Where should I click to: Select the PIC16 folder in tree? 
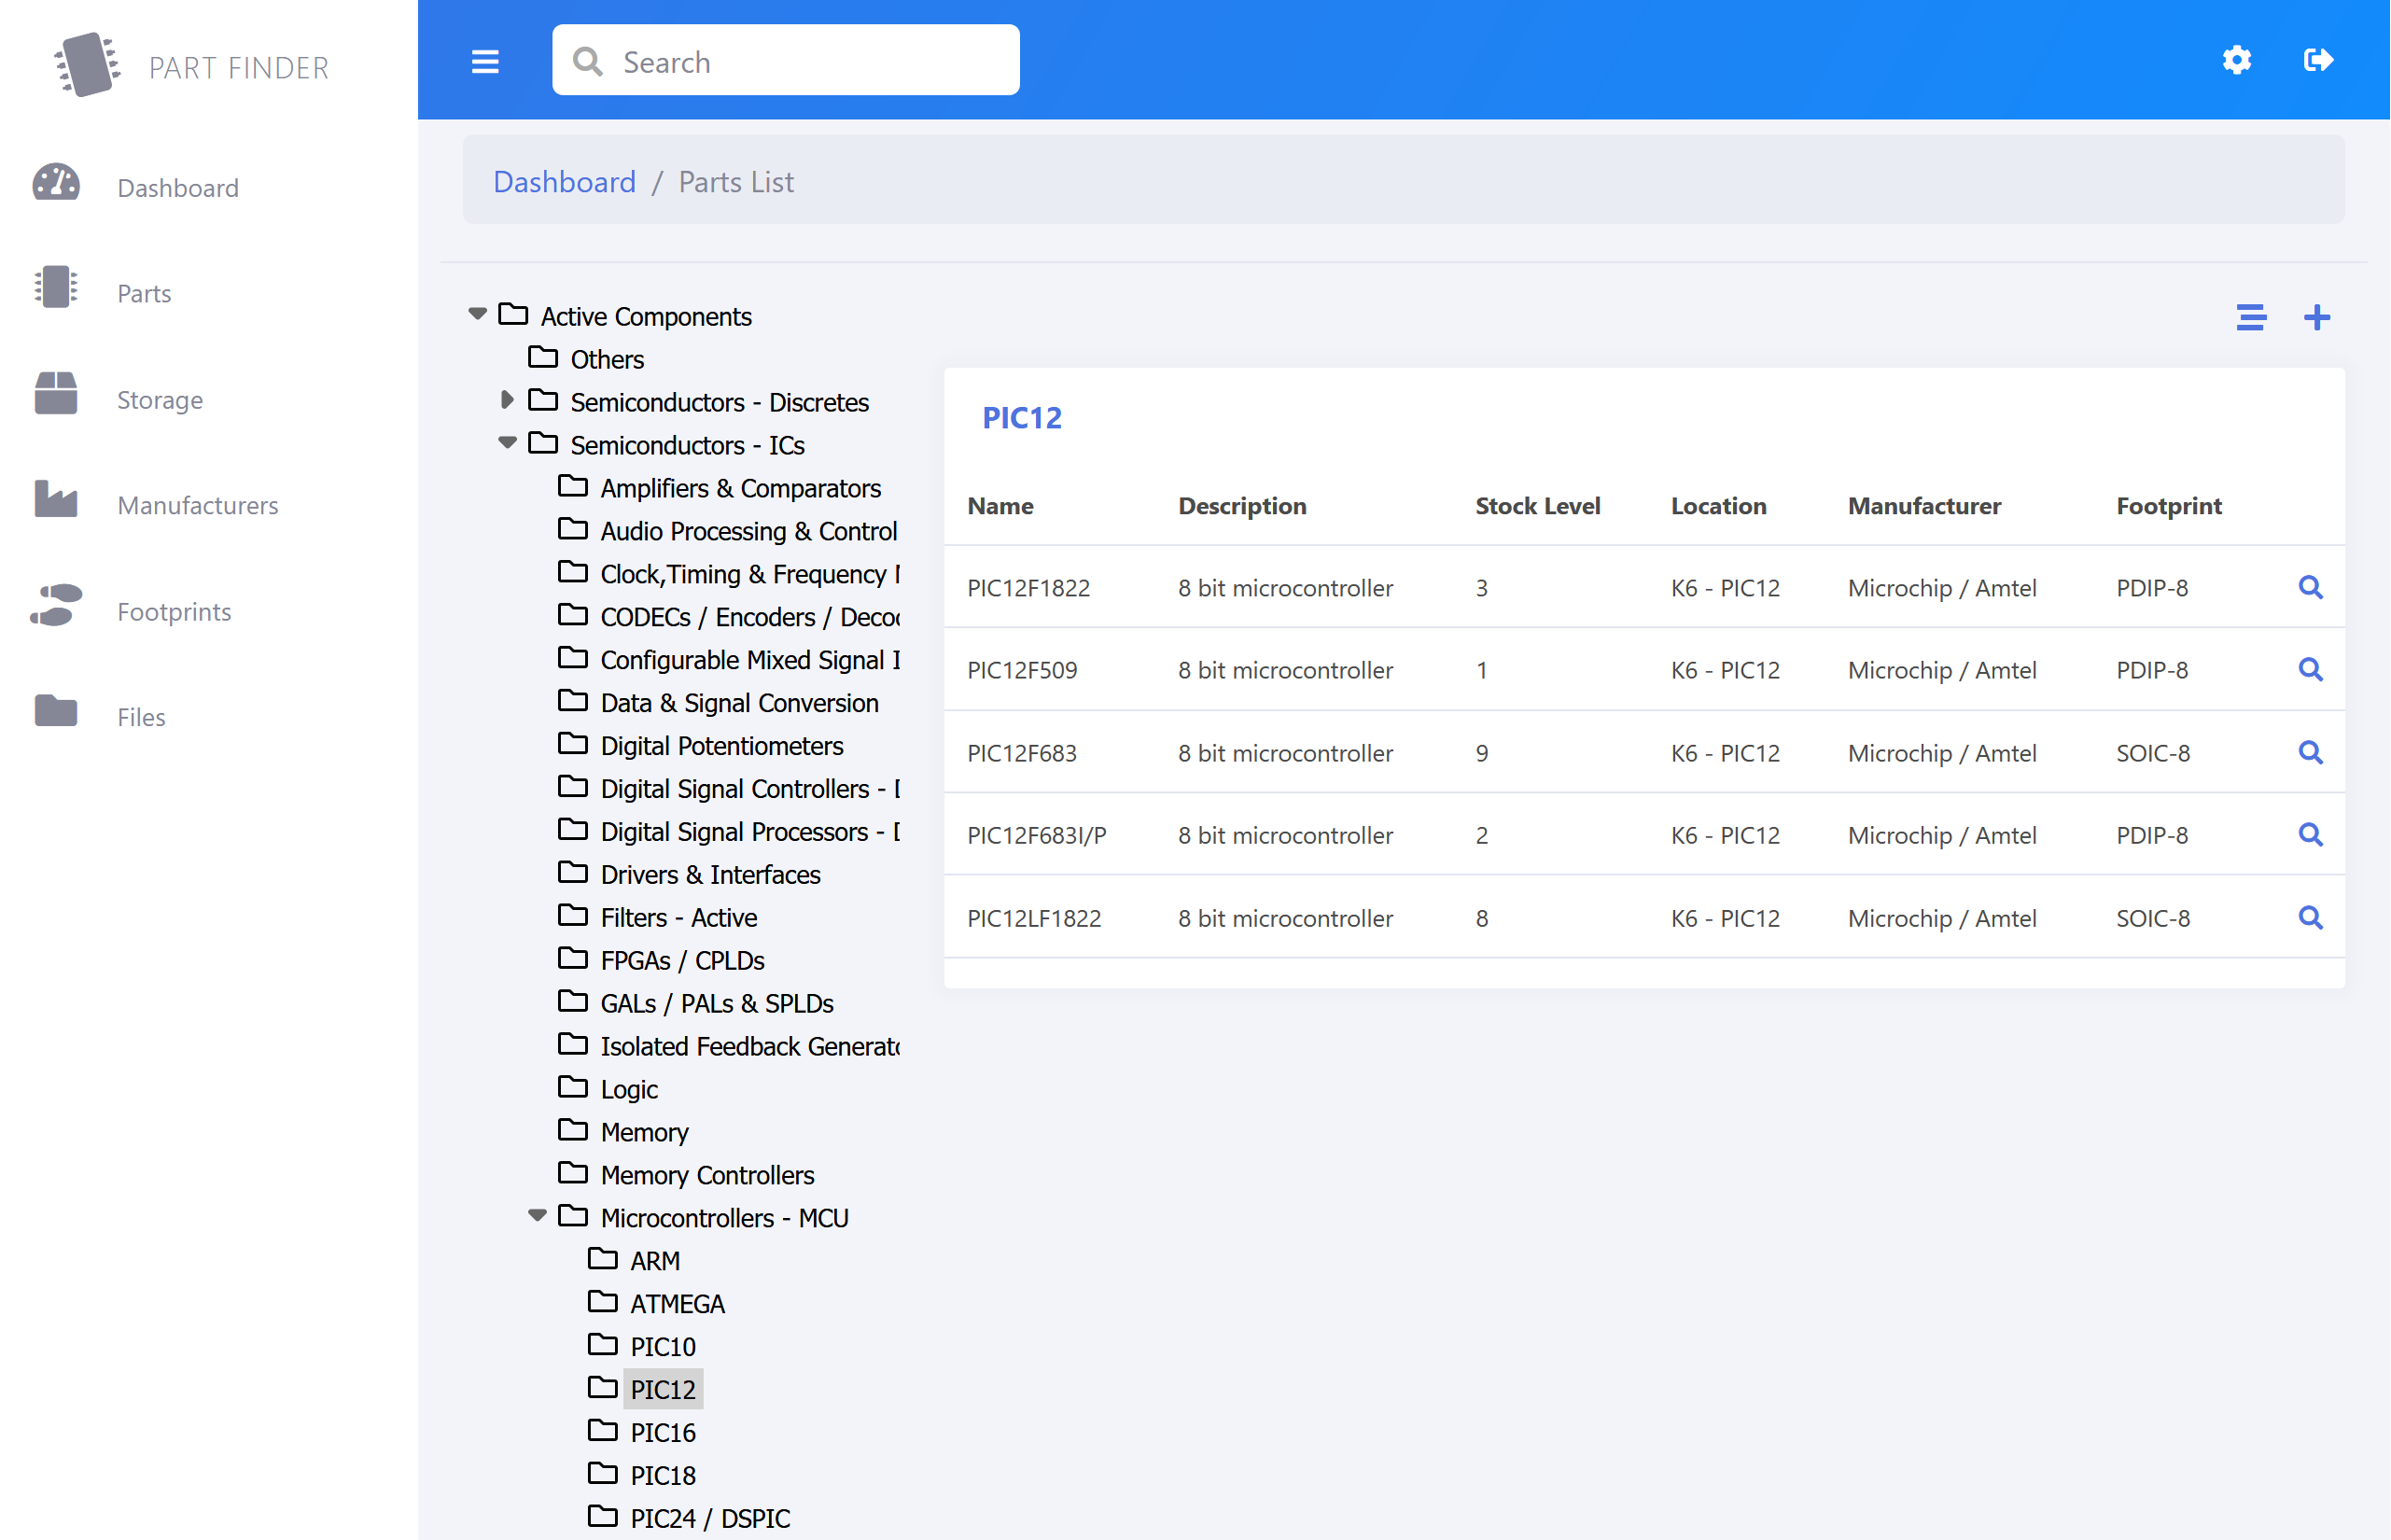662,1432
